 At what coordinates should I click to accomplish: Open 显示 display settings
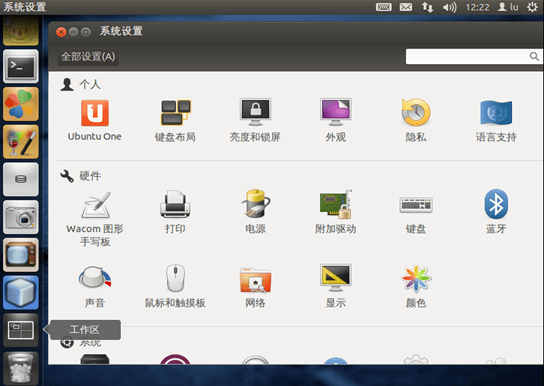(335, 287)
